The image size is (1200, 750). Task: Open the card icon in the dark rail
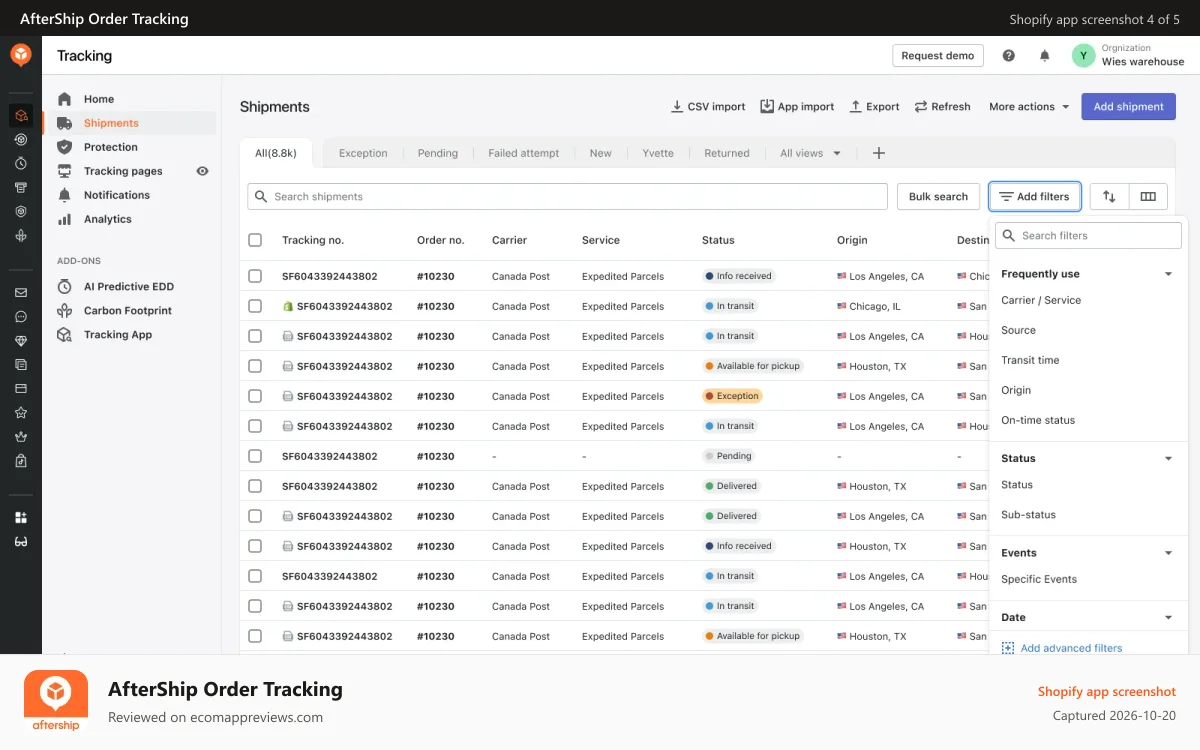(x=21, y=388)
